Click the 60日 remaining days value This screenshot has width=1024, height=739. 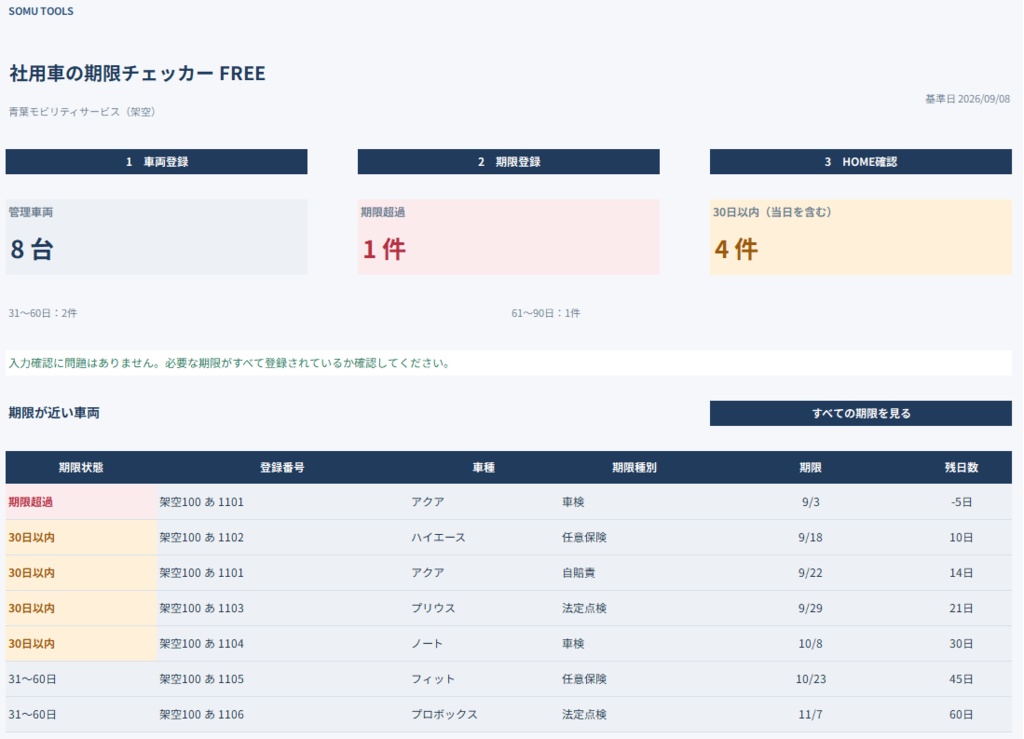961,714
